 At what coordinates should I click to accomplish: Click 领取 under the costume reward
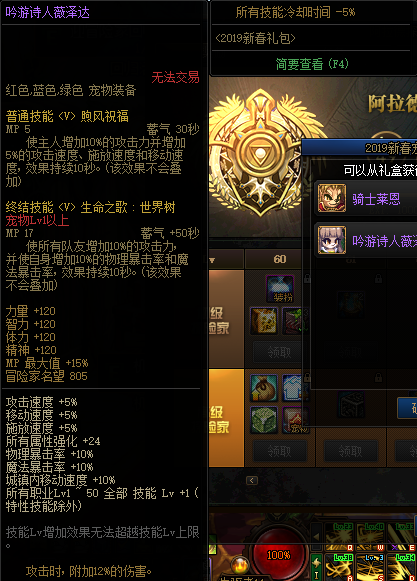(279, 352)
